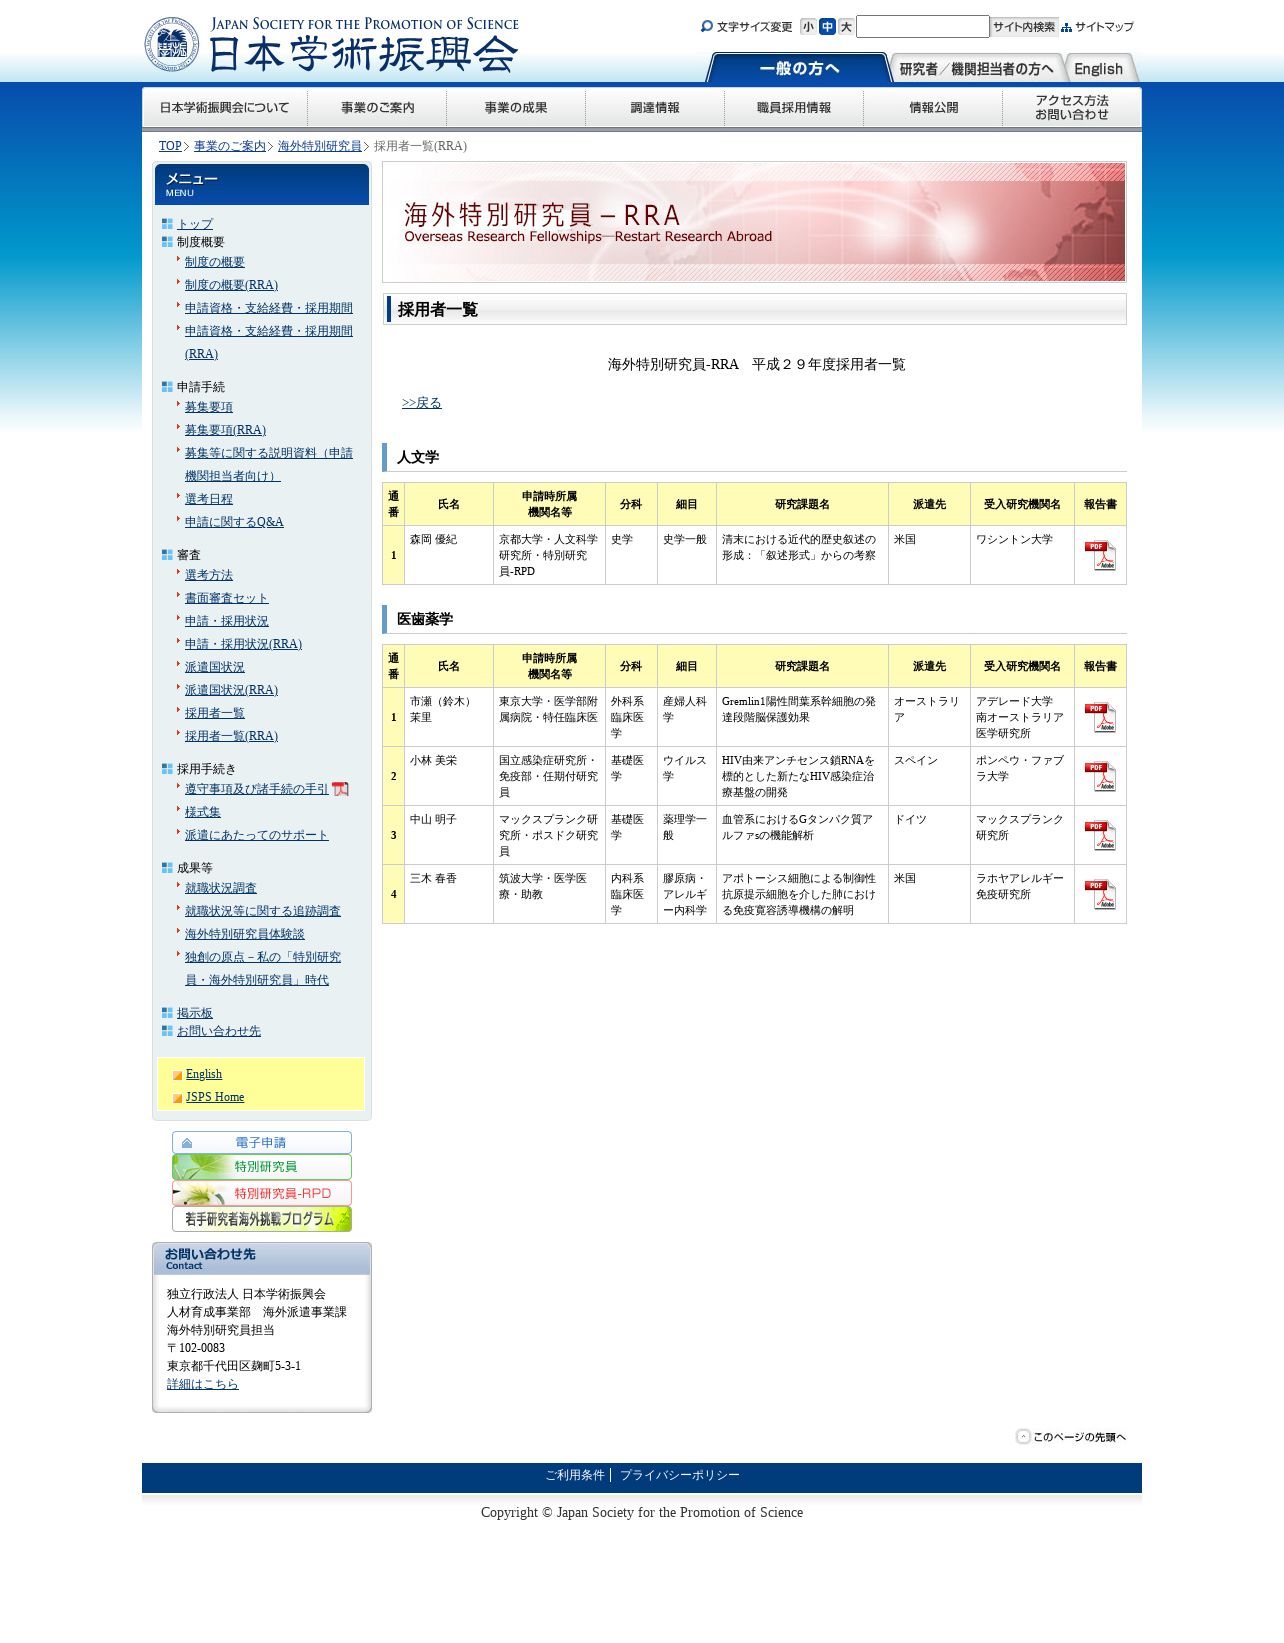
Task: Open 募集要項(RRA) sidebar link
Action: tap(225, 430)
